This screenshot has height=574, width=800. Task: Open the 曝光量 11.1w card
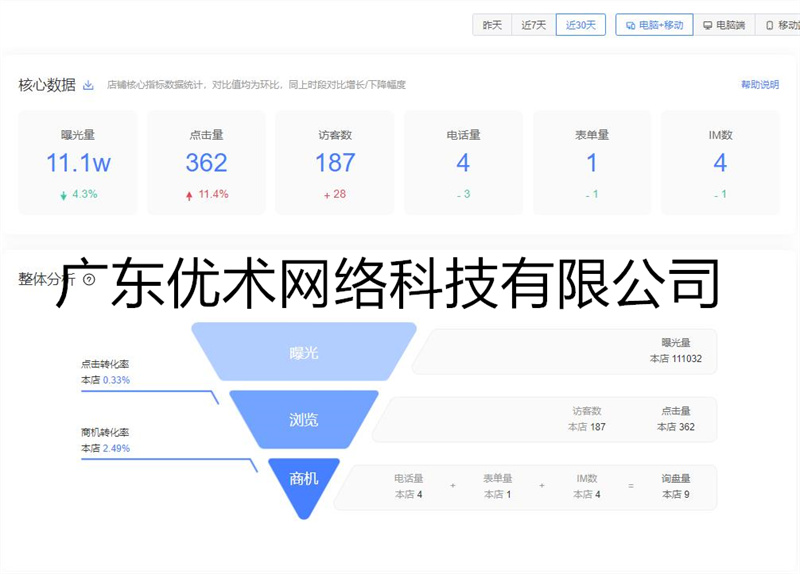(78, 162)
